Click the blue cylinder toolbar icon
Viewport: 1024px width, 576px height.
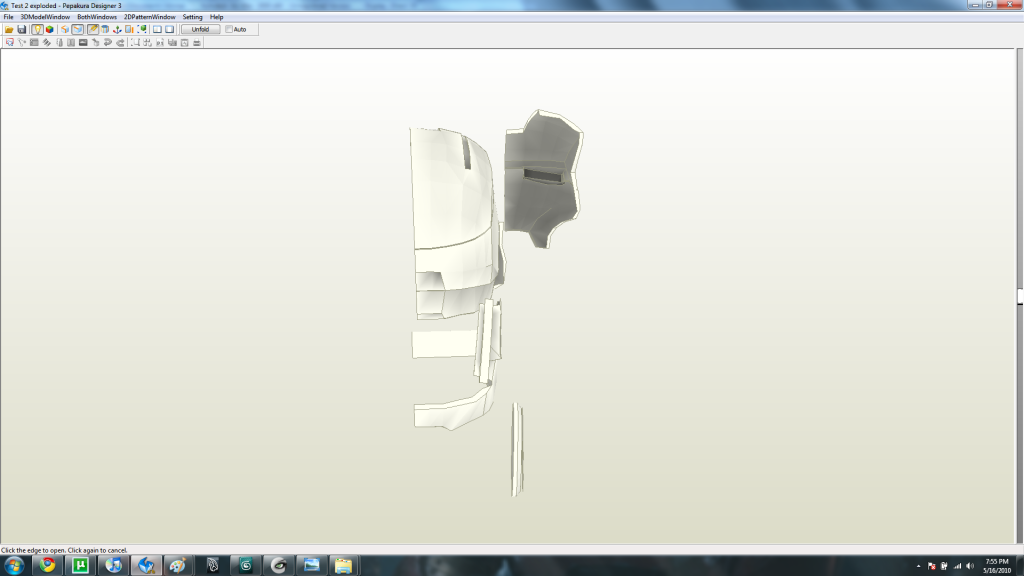104,29
